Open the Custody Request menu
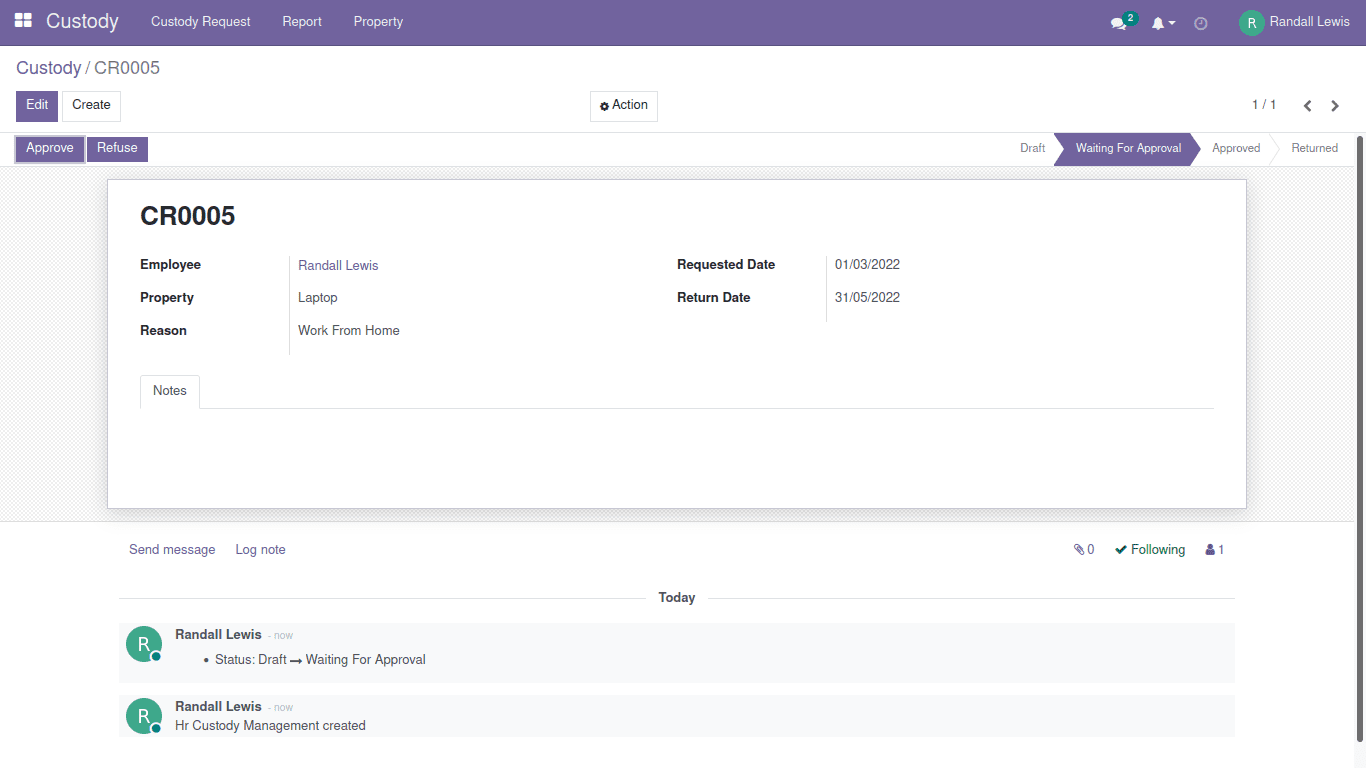1366x768 pixels. (200, 21)
